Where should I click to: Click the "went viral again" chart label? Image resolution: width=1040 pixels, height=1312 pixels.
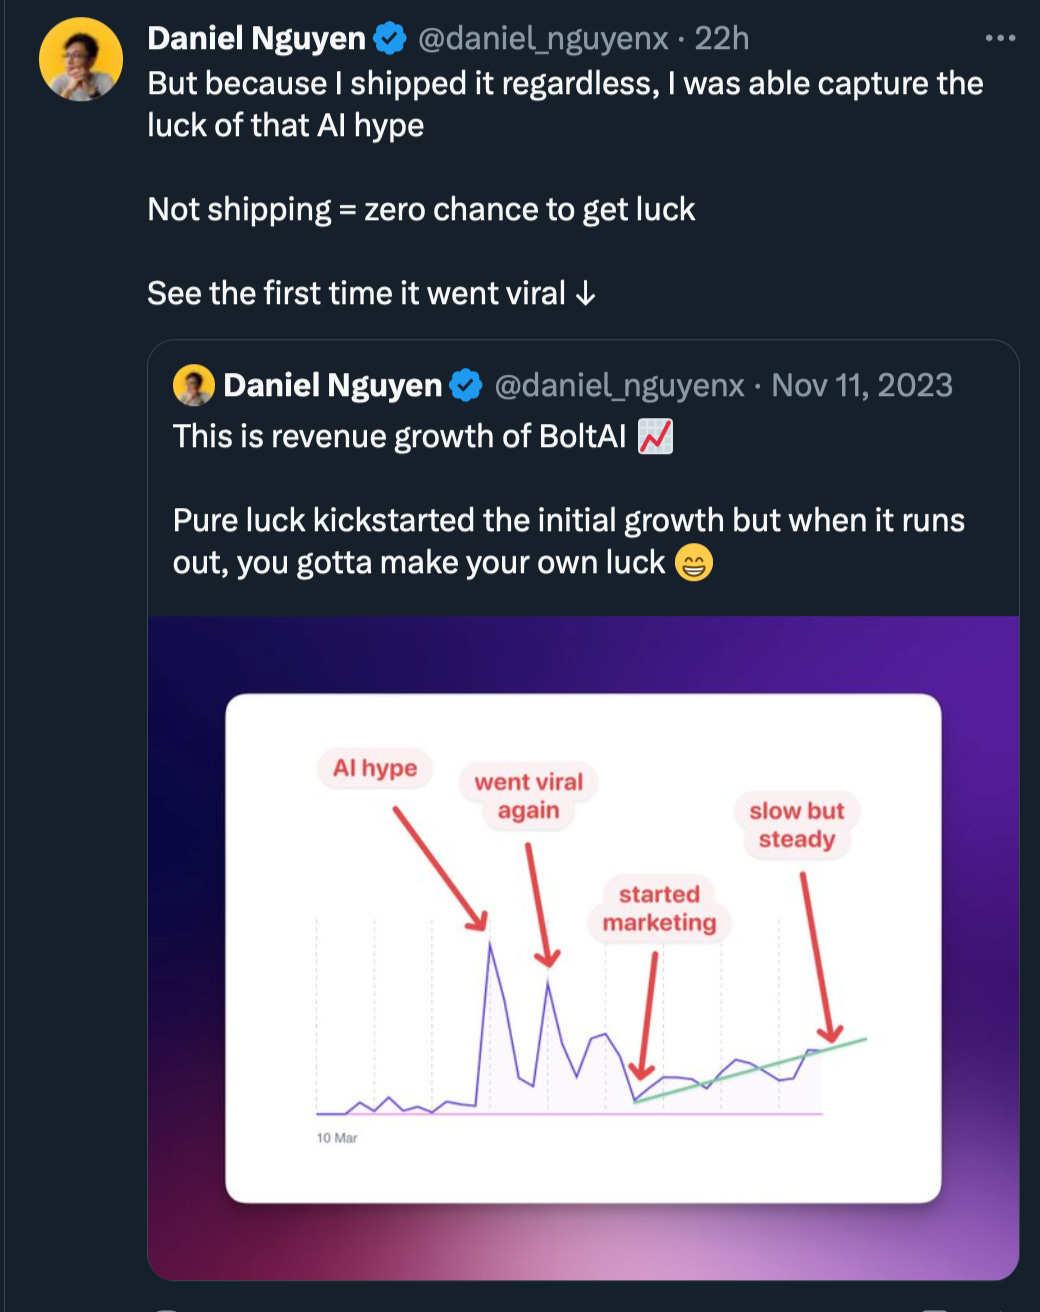528,796
